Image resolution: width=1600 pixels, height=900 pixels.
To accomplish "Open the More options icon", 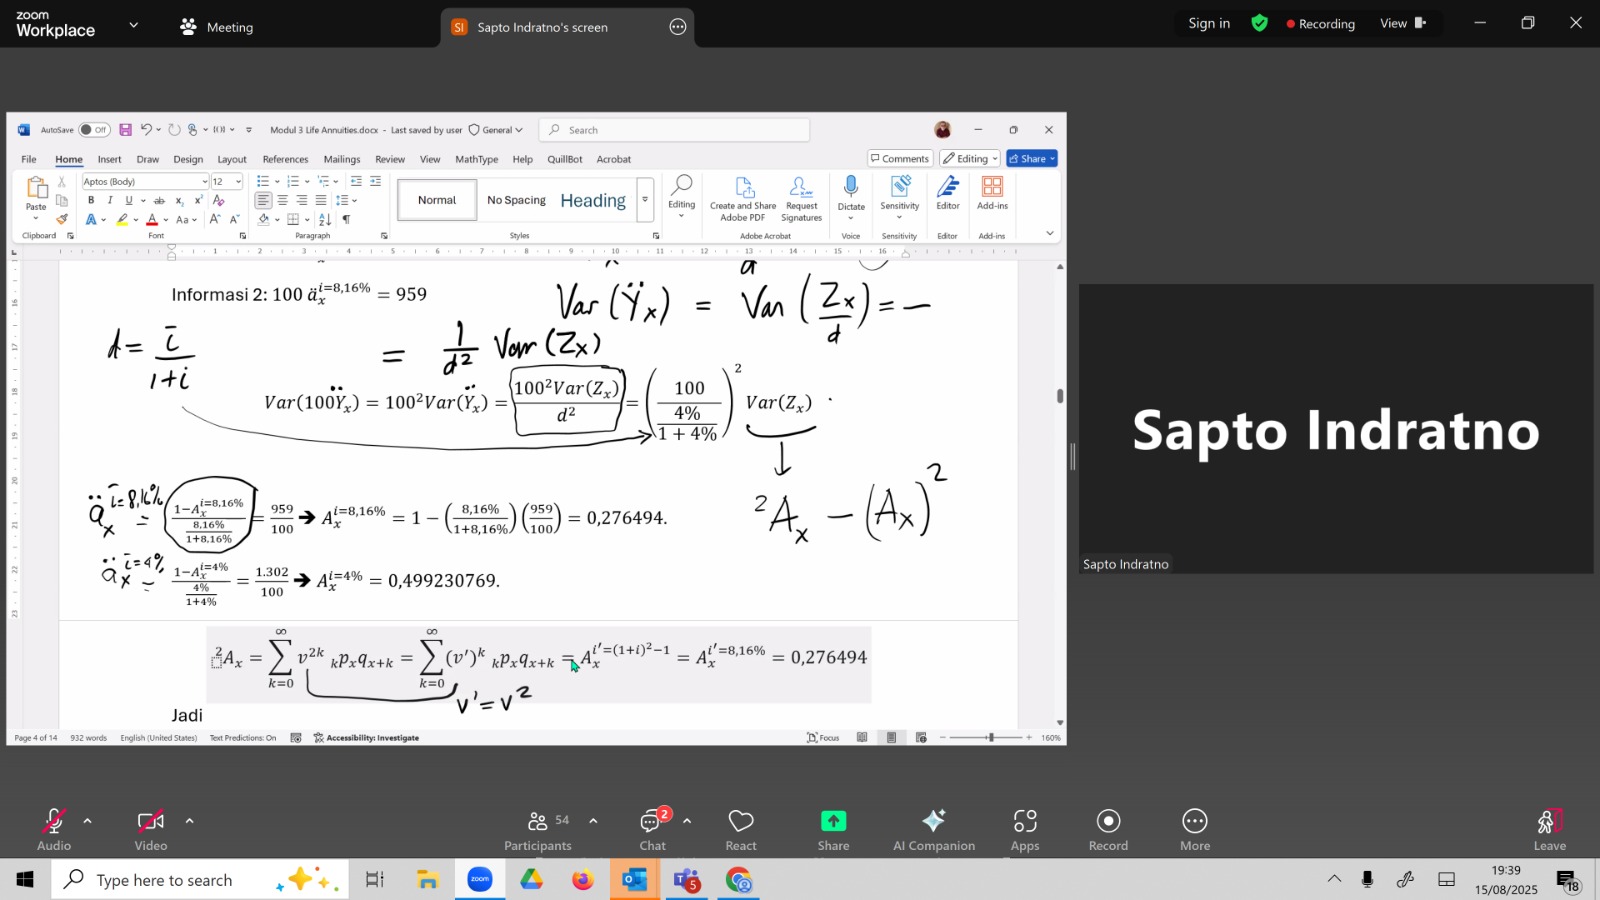I will click(1194, 822).
